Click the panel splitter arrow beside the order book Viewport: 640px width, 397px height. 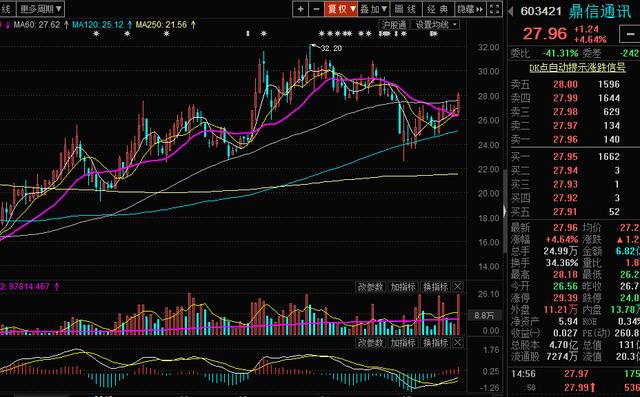pos(505,211)
